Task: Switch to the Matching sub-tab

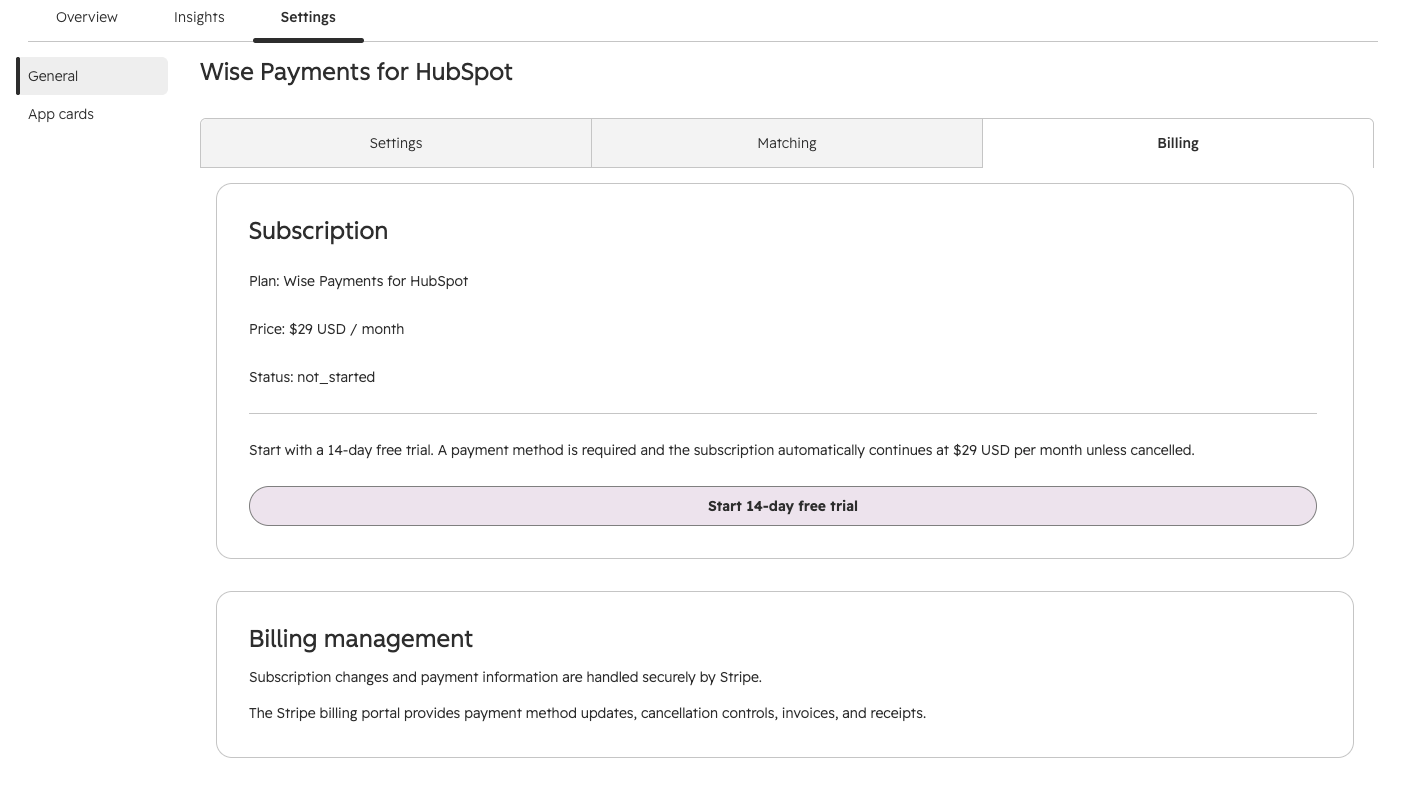Action: click(787, 143)
